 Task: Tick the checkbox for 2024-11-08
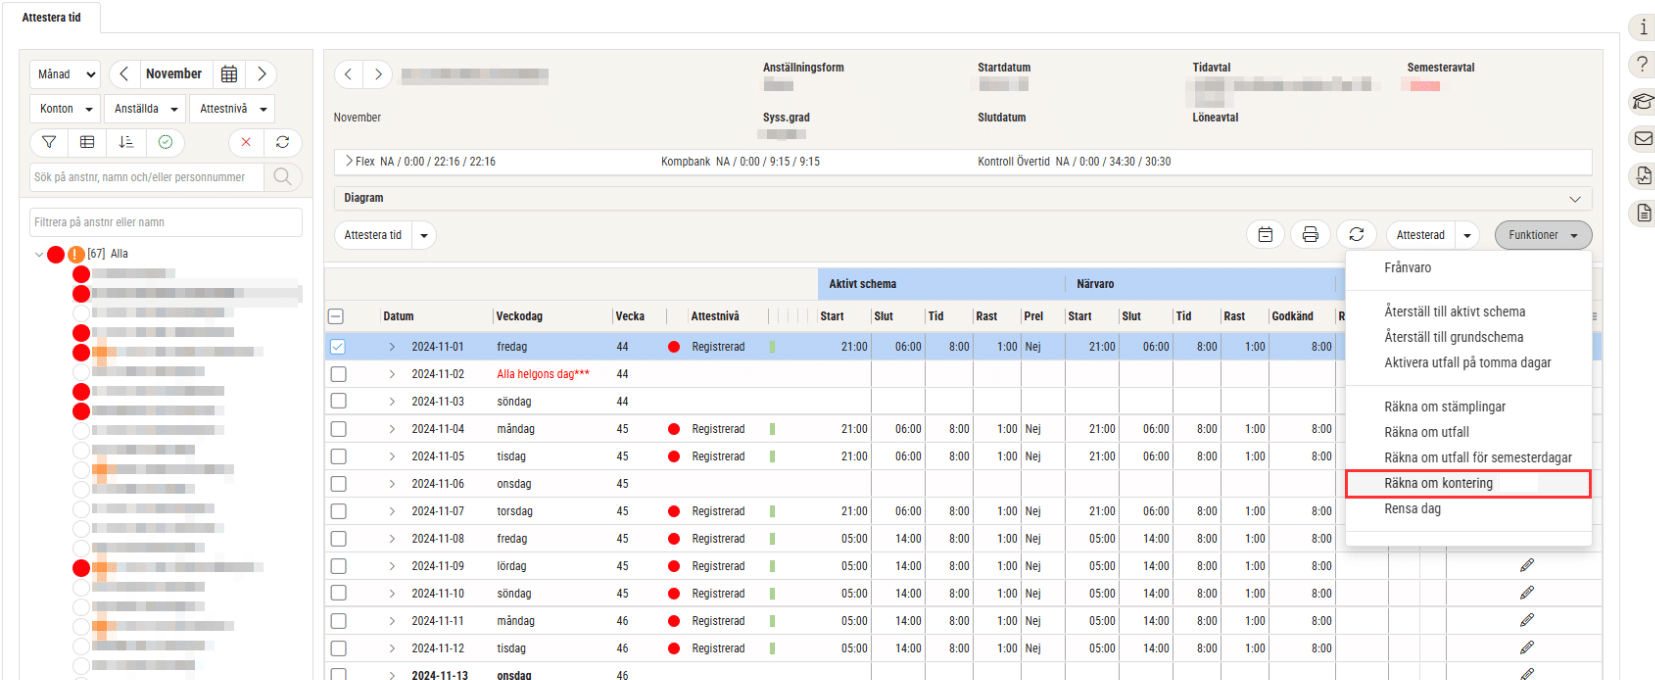338,538
